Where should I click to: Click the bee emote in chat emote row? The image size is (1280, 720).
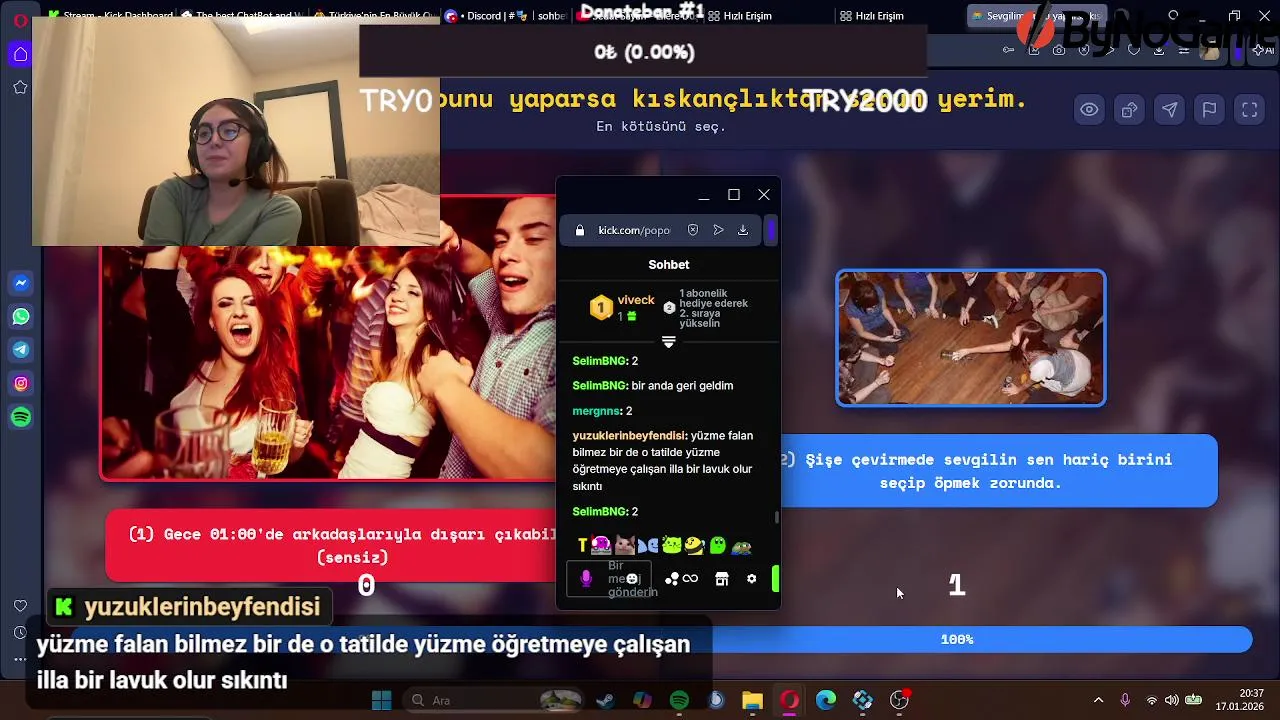pos(695,545)
